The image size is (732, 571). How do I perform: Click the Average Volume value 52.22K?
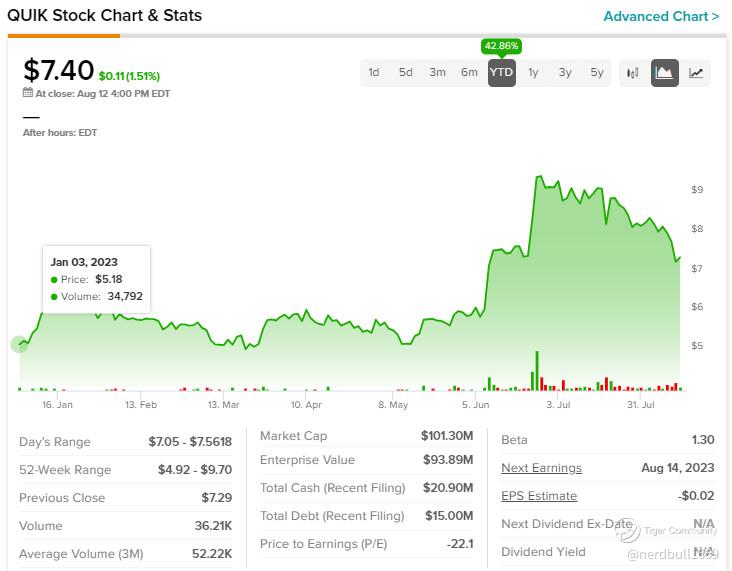pyautogui.click(x=212, y=554)
